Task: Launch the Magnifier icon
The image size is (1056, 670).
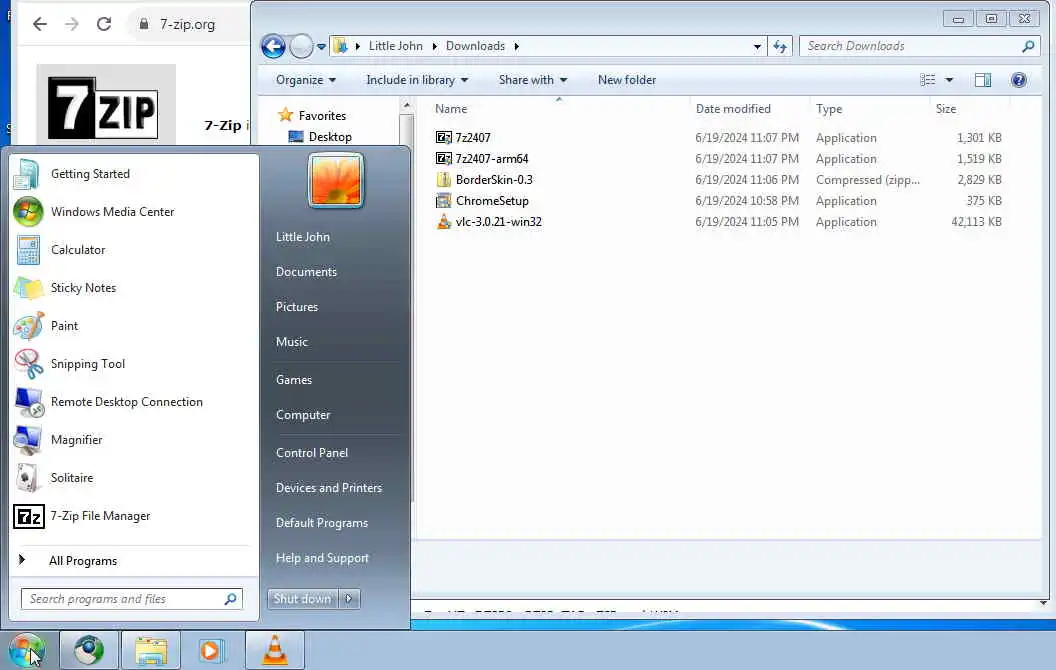Action: (28, 440)
